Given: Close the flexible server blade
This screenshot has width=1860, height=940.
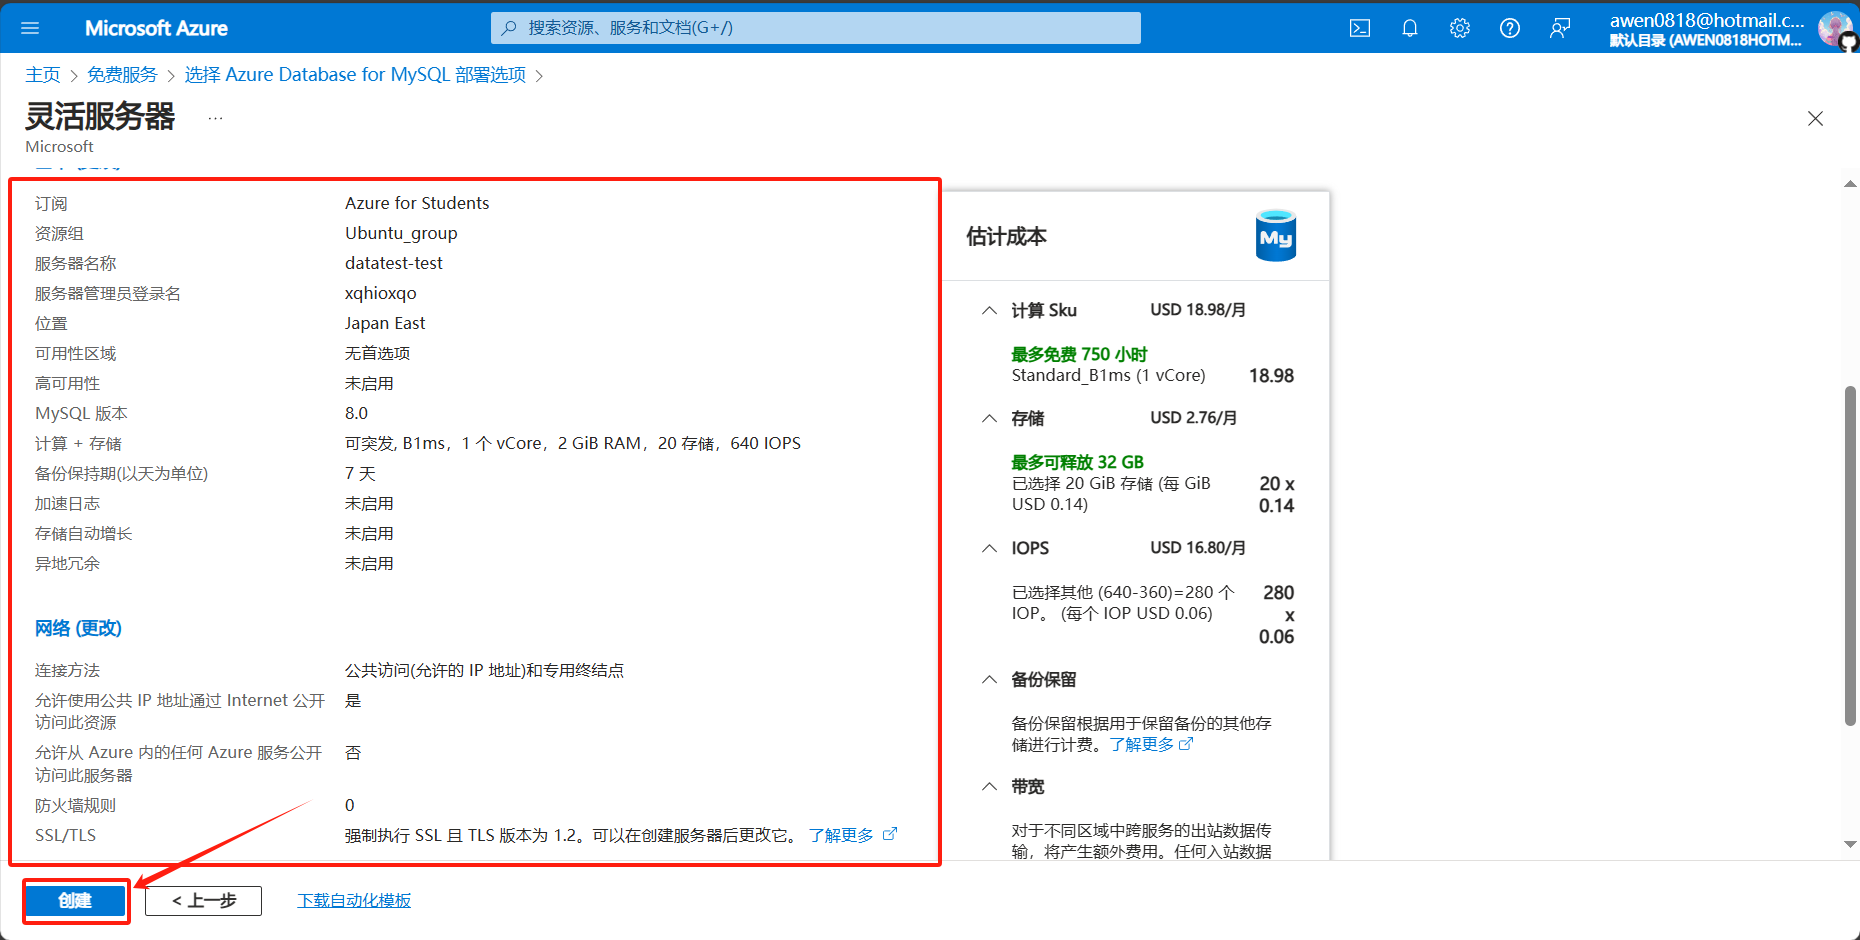Looking at the screenshot, I should click(x=1816, y=119).
